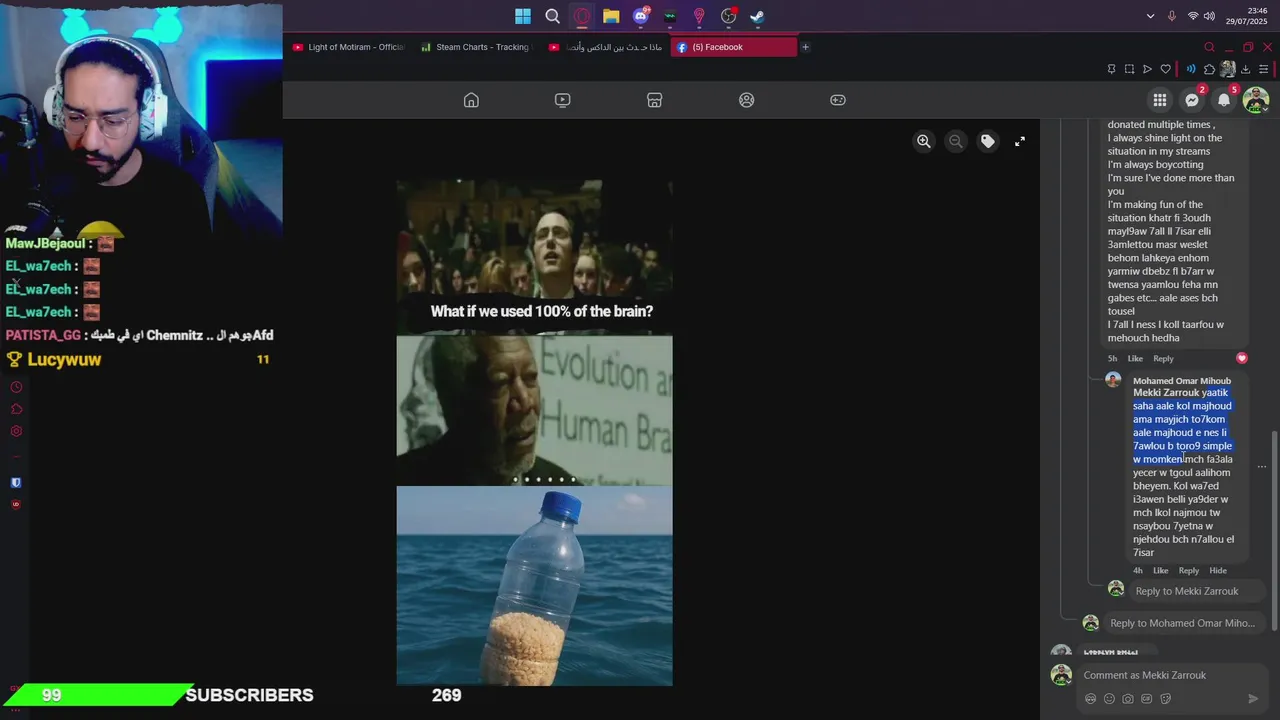
Task: Open a new browser tab
Action: tap(805, 47)
